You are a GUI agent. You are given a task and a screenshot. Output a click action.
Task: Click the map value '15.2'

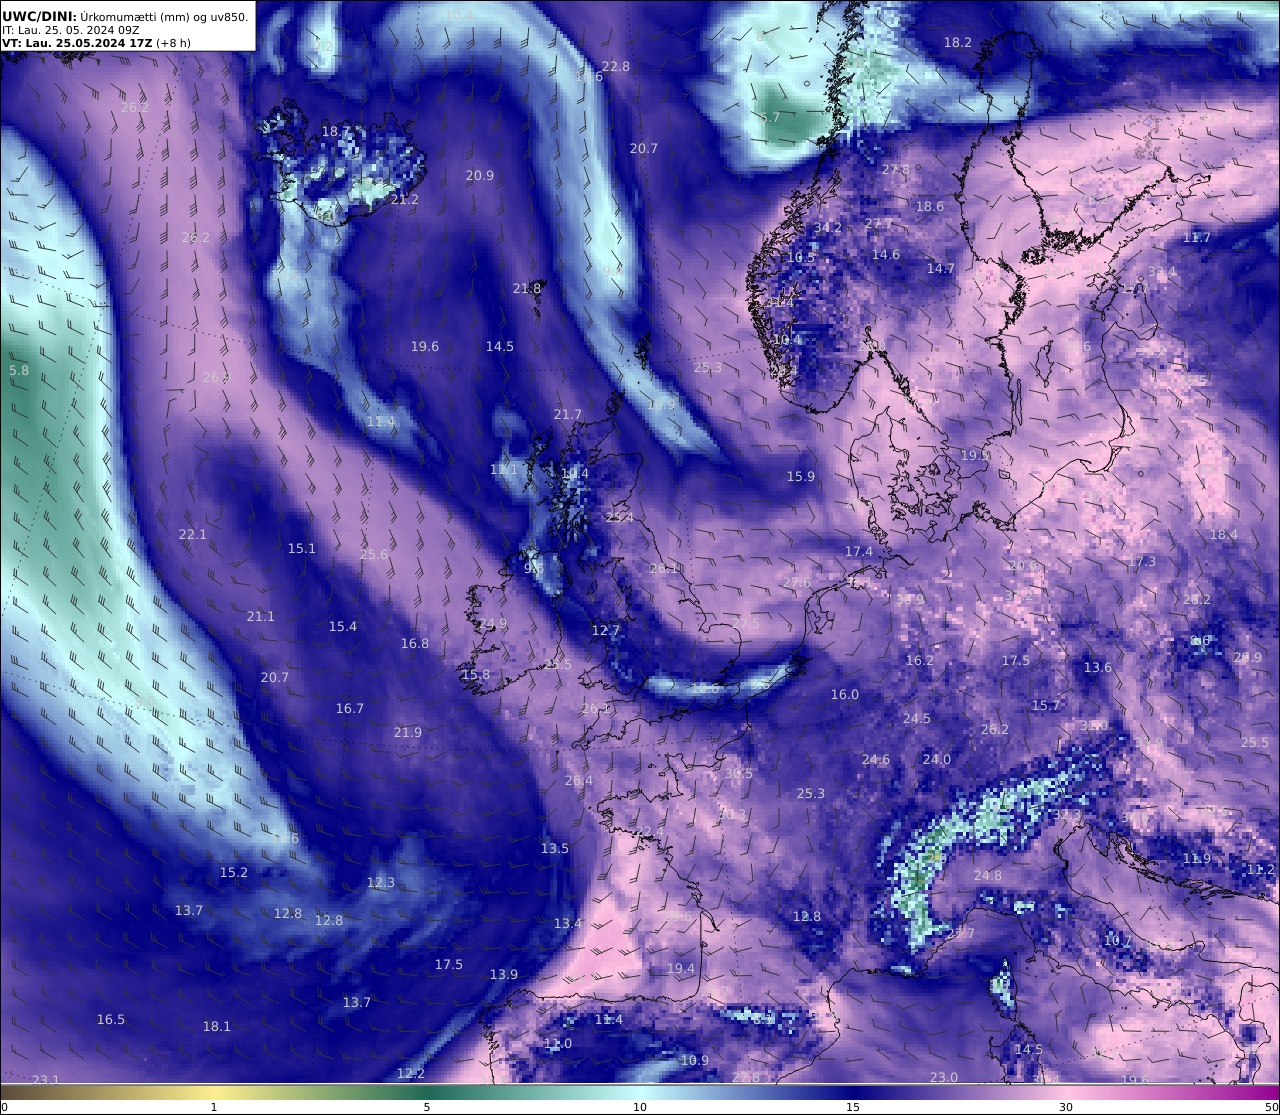234,872
